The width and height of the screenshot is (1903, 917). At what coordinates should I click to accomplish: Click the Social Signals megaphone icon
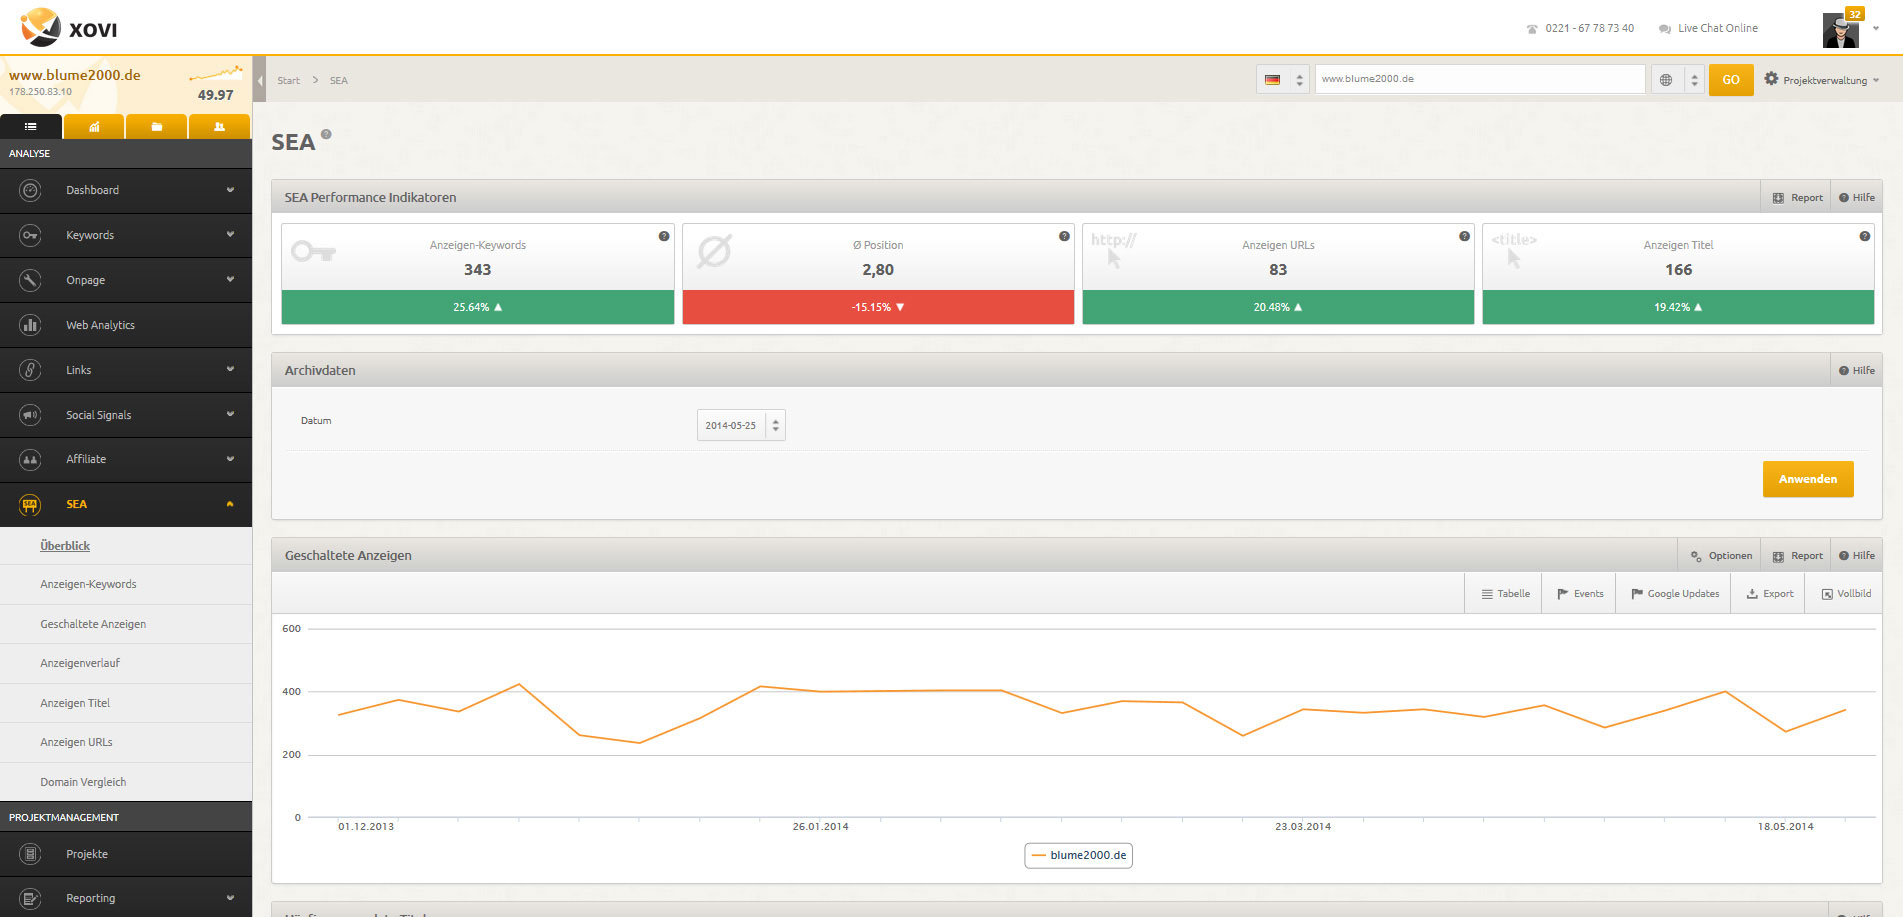click(30, 415)
